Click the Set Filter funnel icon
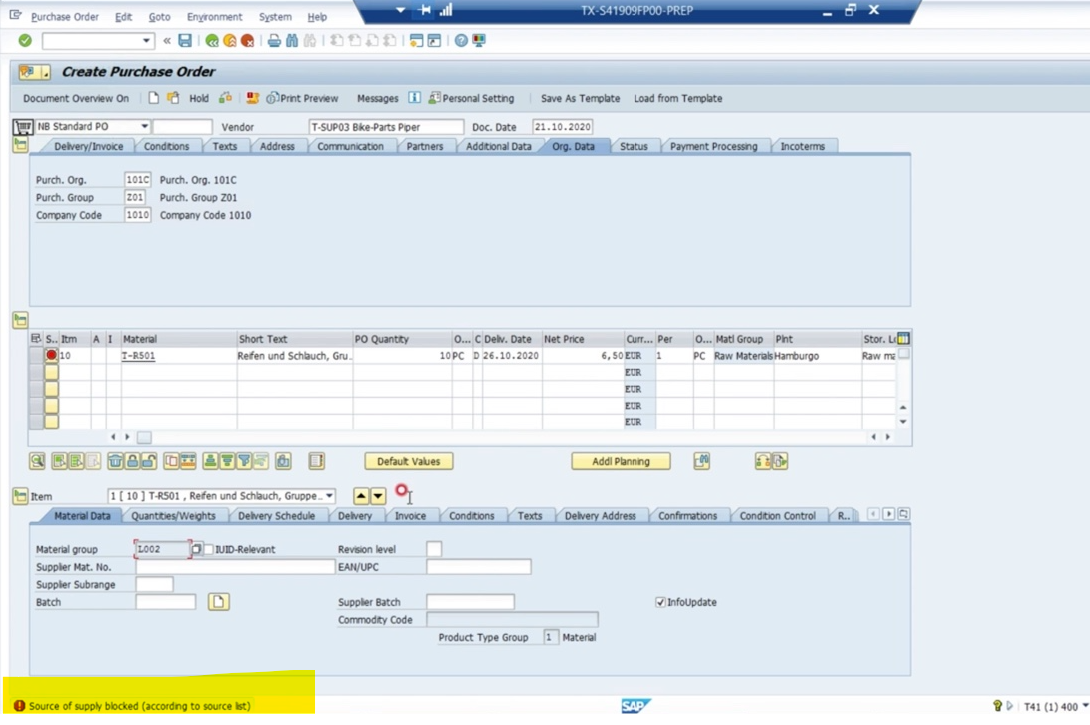This screenshot has height=725, width=1090. point(244,461)
